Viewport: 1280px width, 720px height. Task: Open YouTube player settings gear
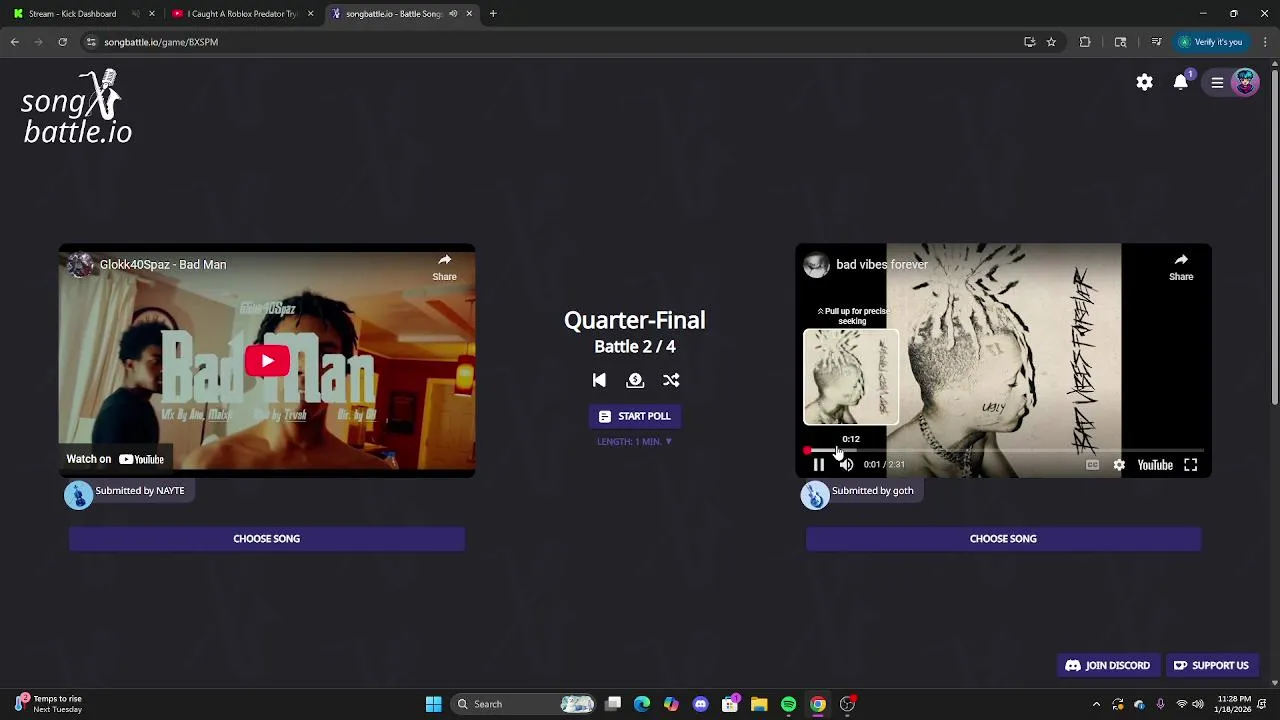1119,465
